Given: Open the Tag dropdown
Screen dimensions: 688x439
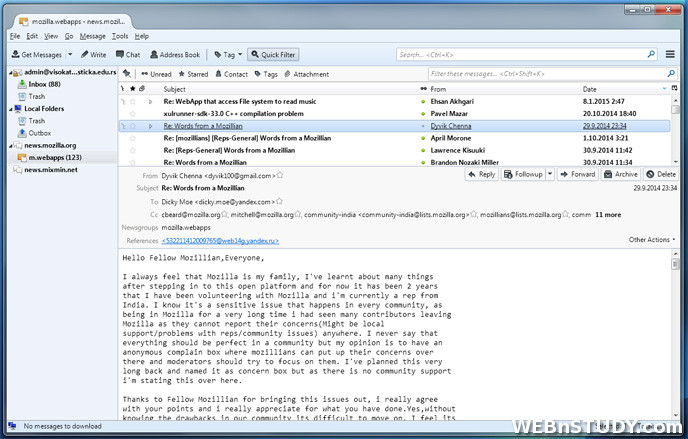Looking at the screenshot, I should pyautogui.click(x=228, y=55).
